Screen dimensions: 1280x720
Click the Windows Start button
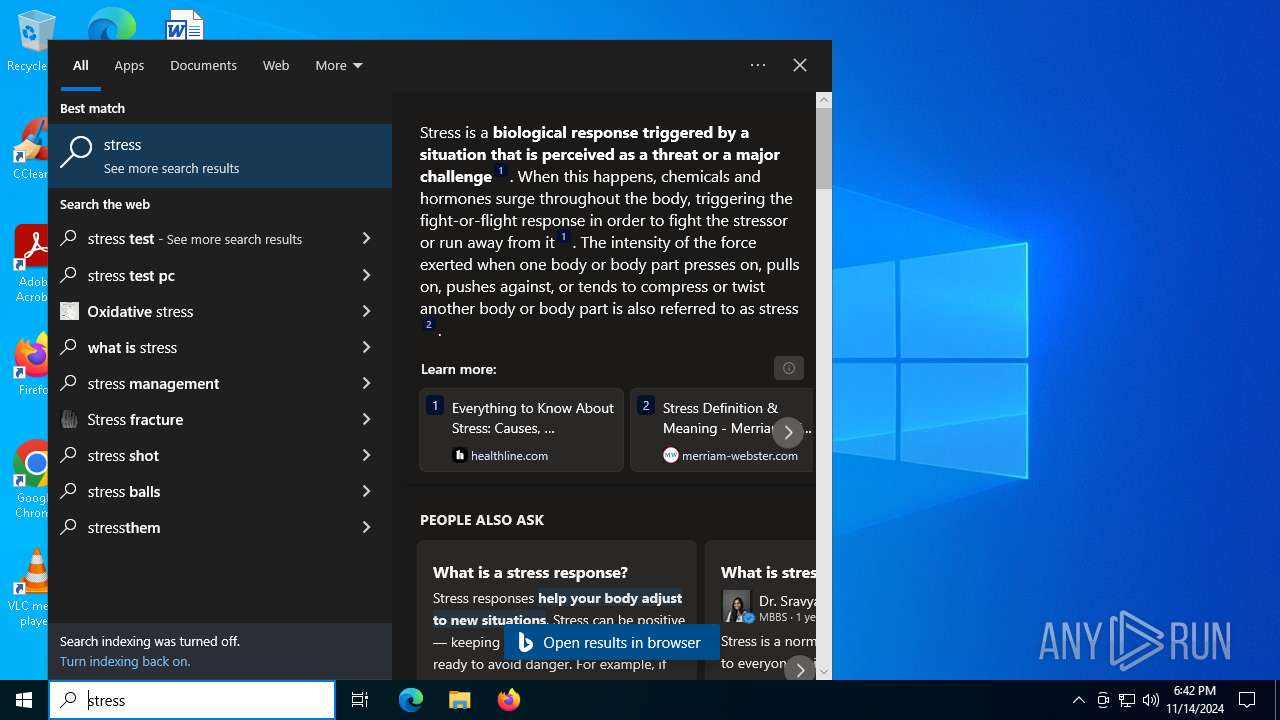coord(24,700)
